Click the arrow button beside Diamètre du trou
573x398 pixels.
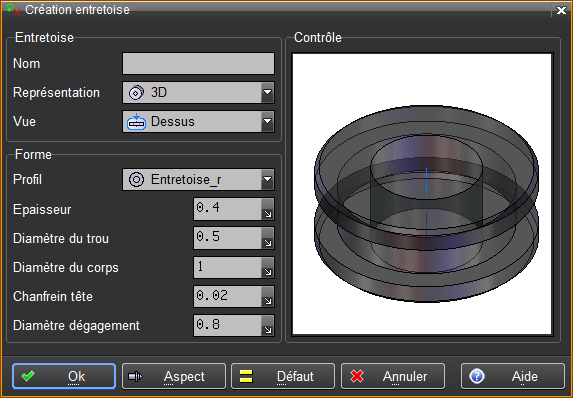tap(268, 238)
